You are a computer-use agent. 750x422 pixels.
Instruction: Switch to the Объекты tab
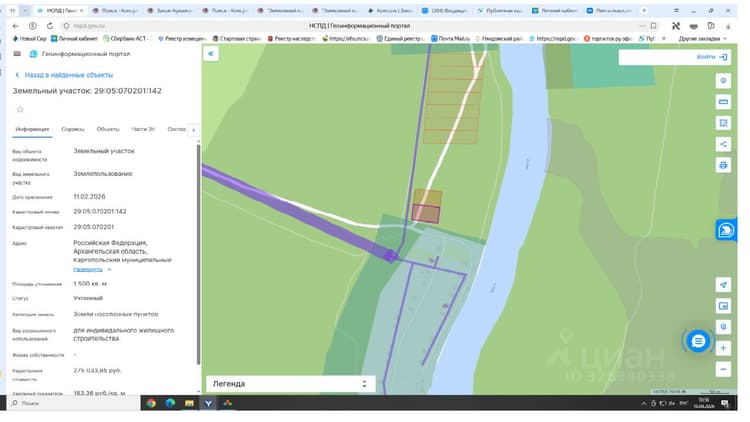(x=108, y=129)
